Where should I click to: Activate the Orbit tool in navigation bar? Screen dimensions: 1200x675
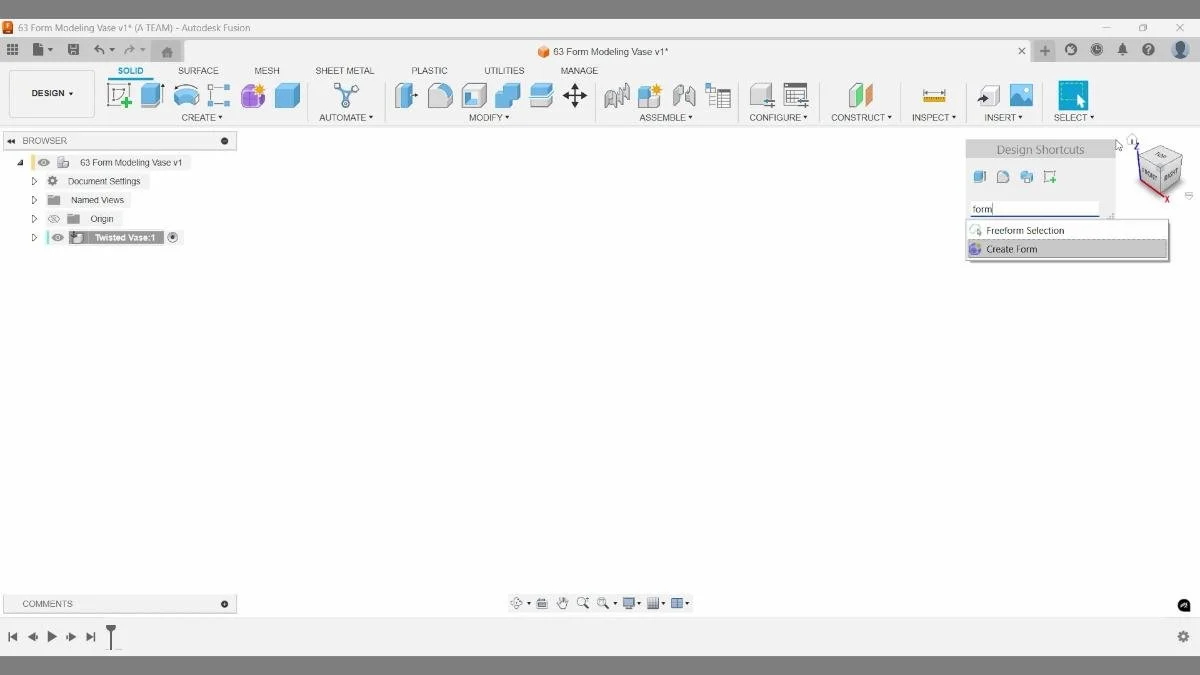coord(517,602)
